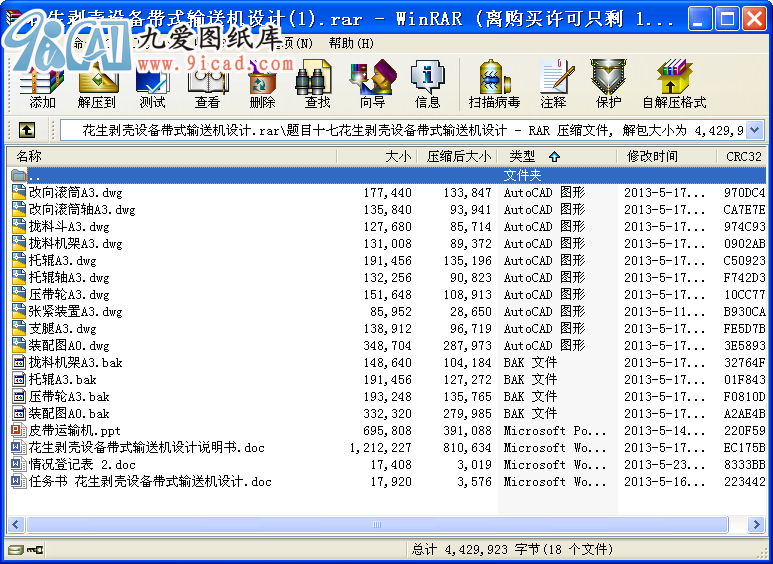Click CRC32 value B930CA

(744, 312)
